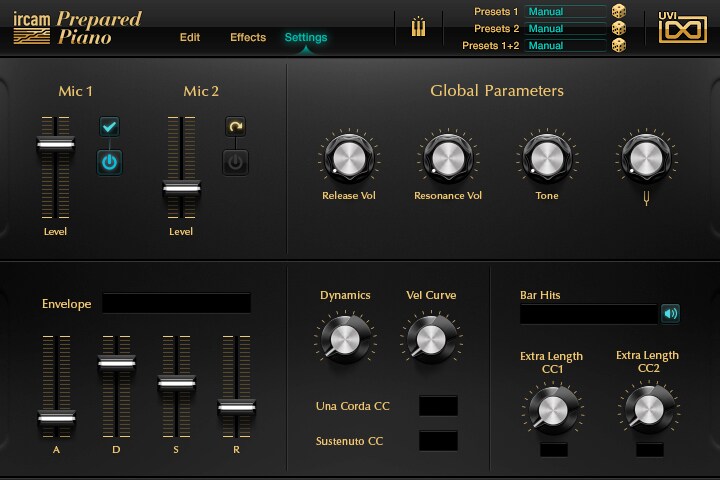This screenshot has width=720, height=480.
Task: Click the Dynamics knob
Action: [345, 340]
